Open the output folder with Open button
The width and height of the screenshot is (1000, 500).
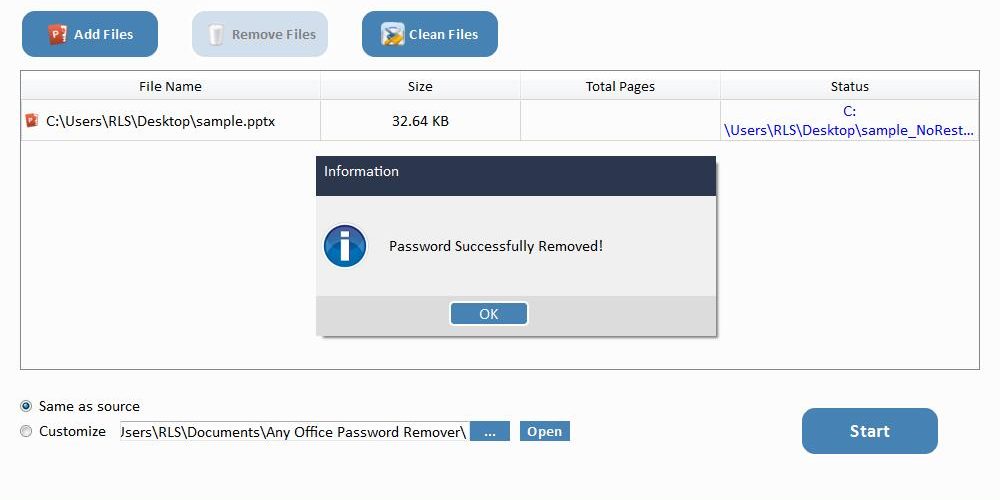(x=545, y=431)
